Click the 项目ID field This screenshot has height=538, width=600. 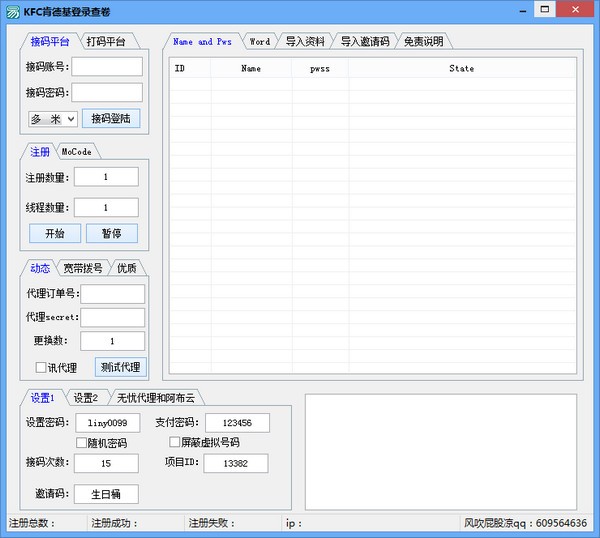(x=236, y=463)
